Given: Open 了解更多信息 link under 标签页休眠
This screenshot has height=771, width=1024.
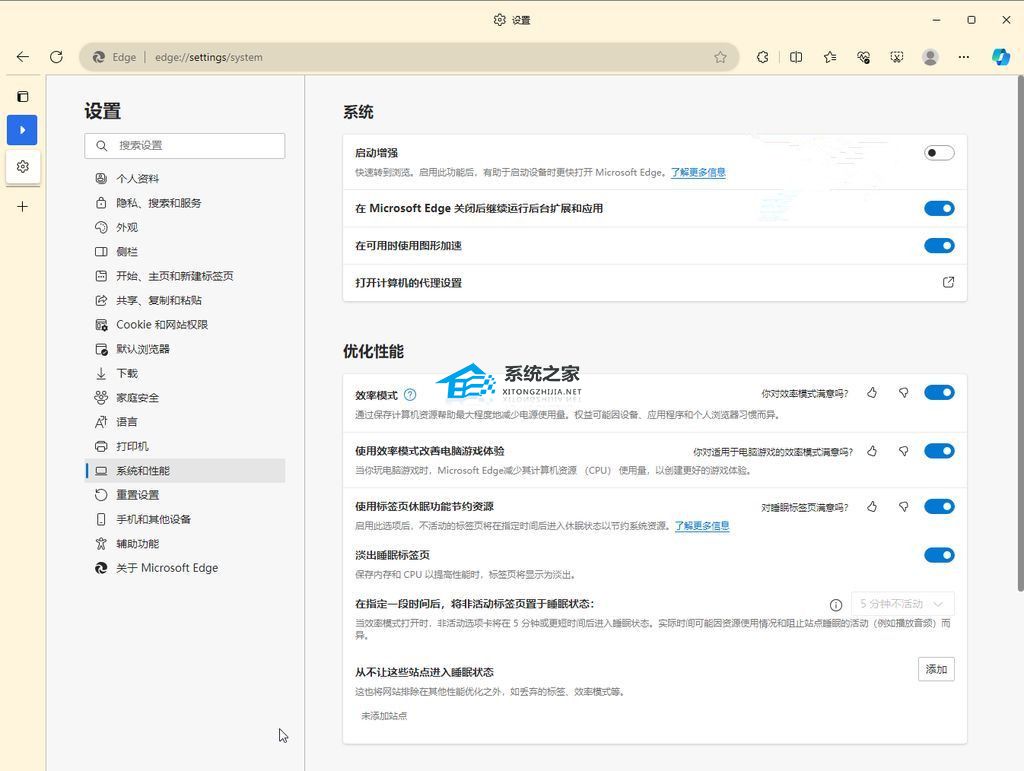Looking at the screenshot, I should (x=702, y=526).
